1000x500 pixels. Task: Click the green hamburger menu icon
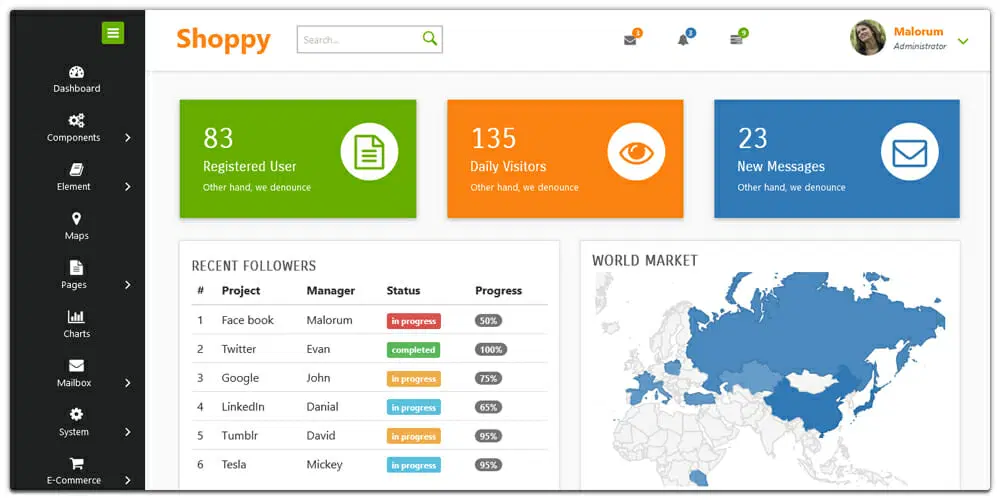[x=113, y=33]
